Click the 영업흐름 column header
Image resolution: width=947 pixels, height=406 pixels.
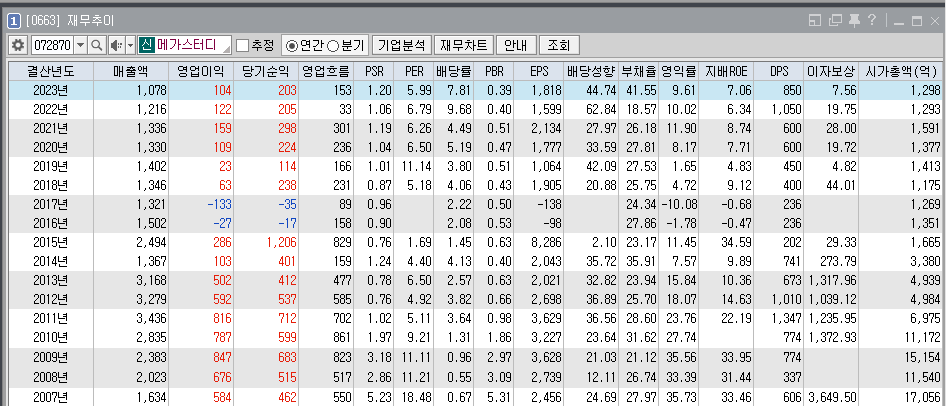326,71
